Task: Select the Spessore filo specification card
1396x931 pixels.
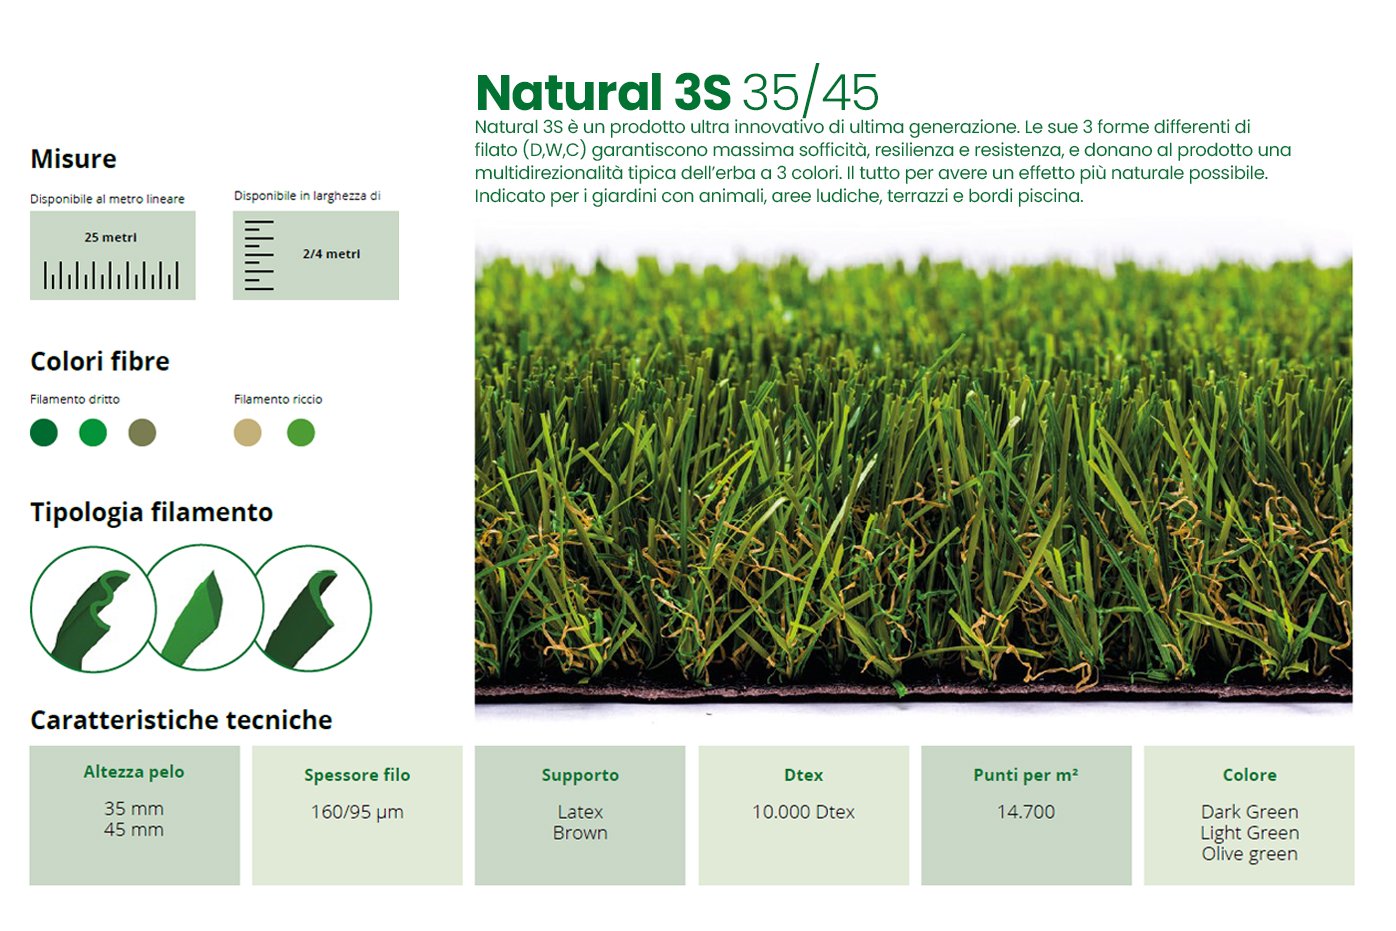Action: pyautogui.click(x=357, y=815)
